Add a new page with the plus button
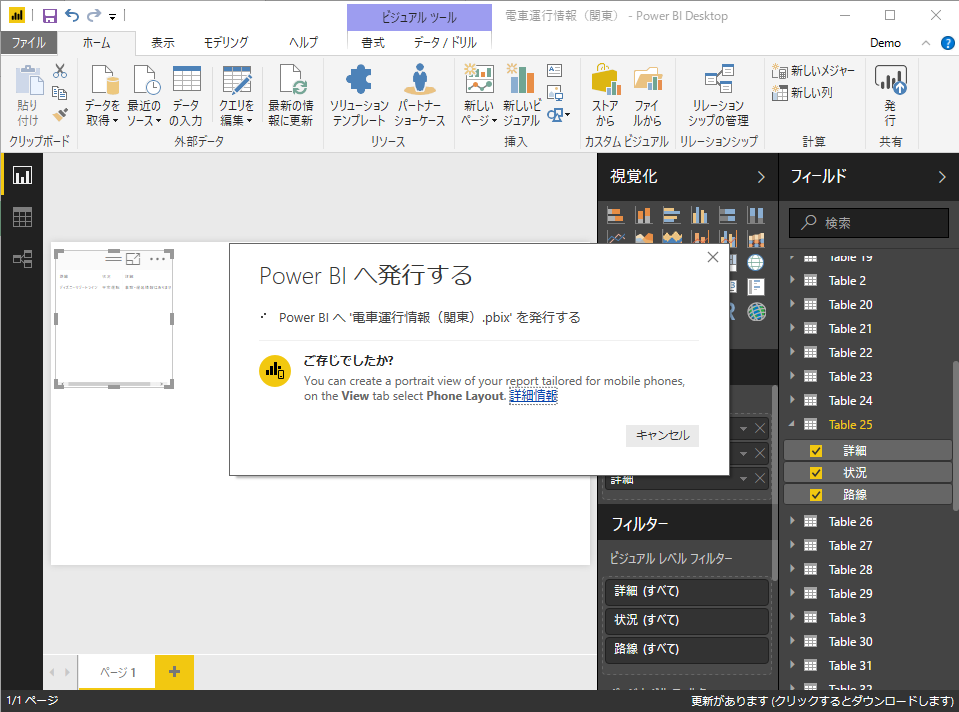The image size is (959, 712). [174, 672]
